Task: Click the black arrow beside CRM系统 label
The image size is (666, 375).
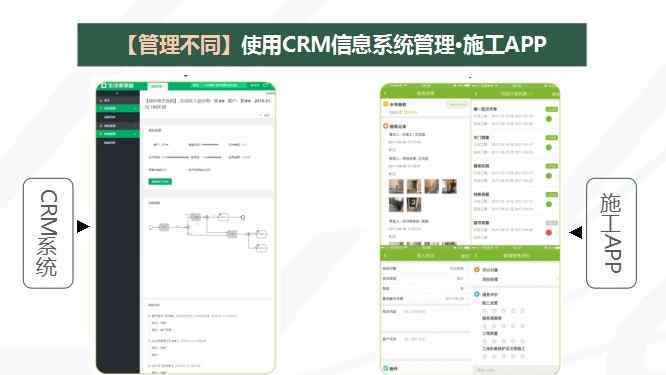Action: (x=83, y=226)
